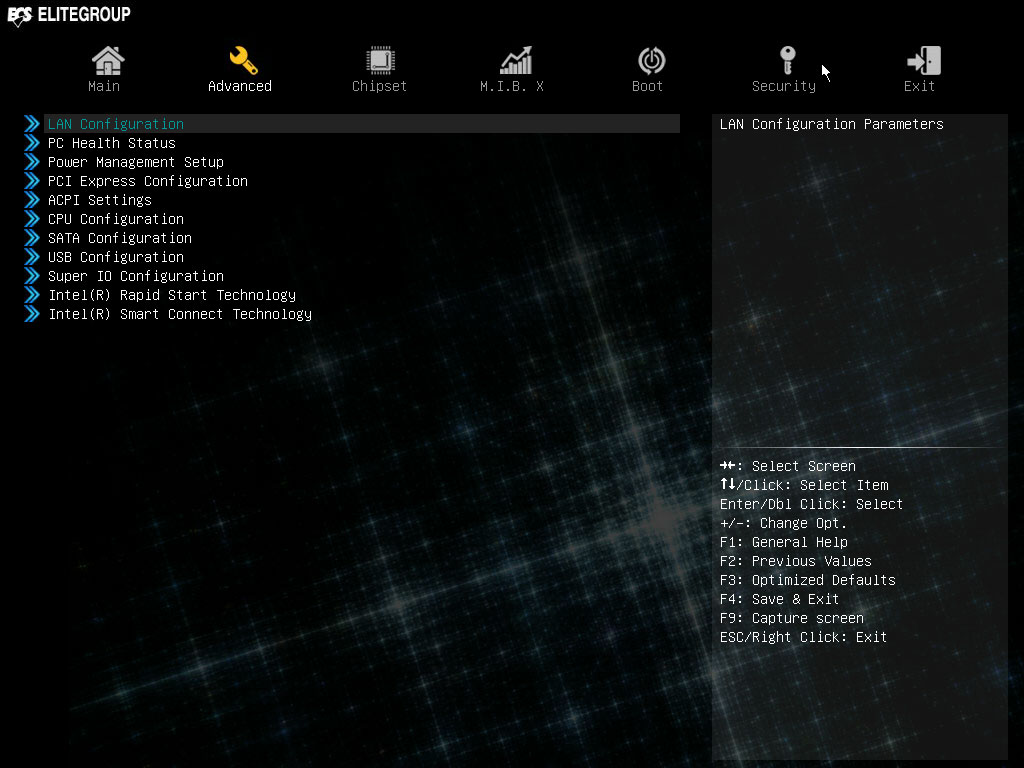Click chevron arrow beside USB Configuration
The image size is (1024, 768).
pos(31,256)
